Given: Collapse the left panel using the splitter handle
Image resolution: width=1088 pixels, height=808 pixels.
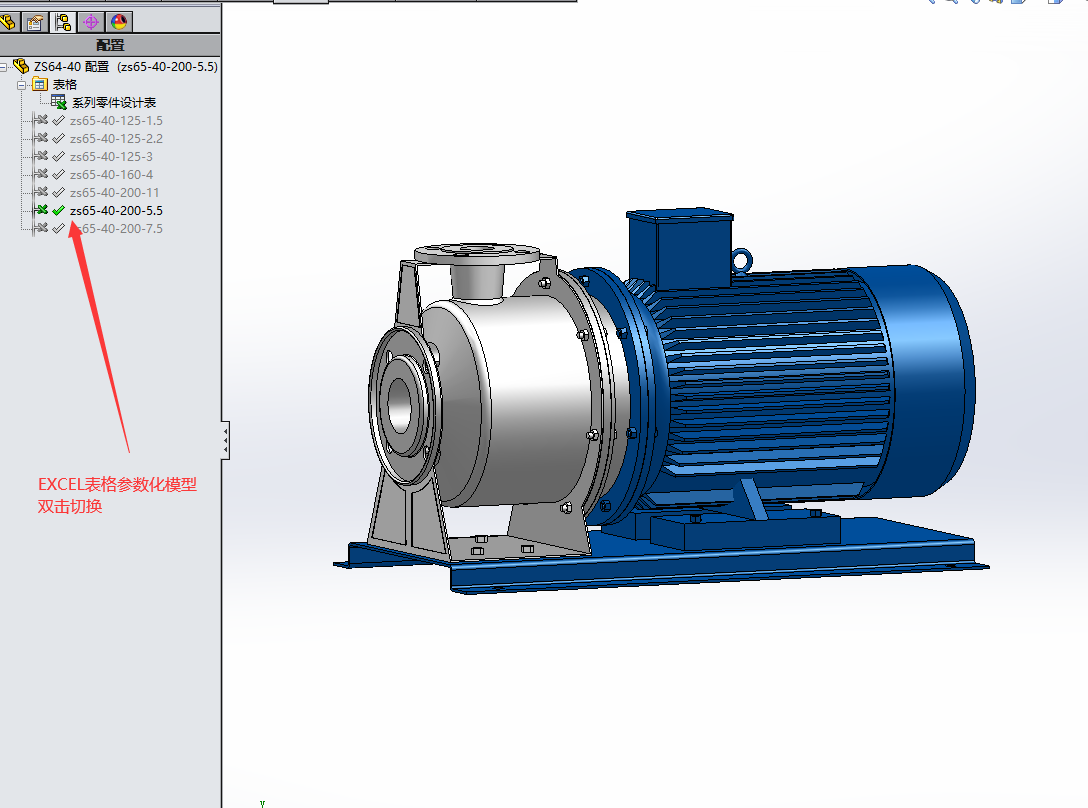Looking at the screenshot, I should (x=226, y=440).
